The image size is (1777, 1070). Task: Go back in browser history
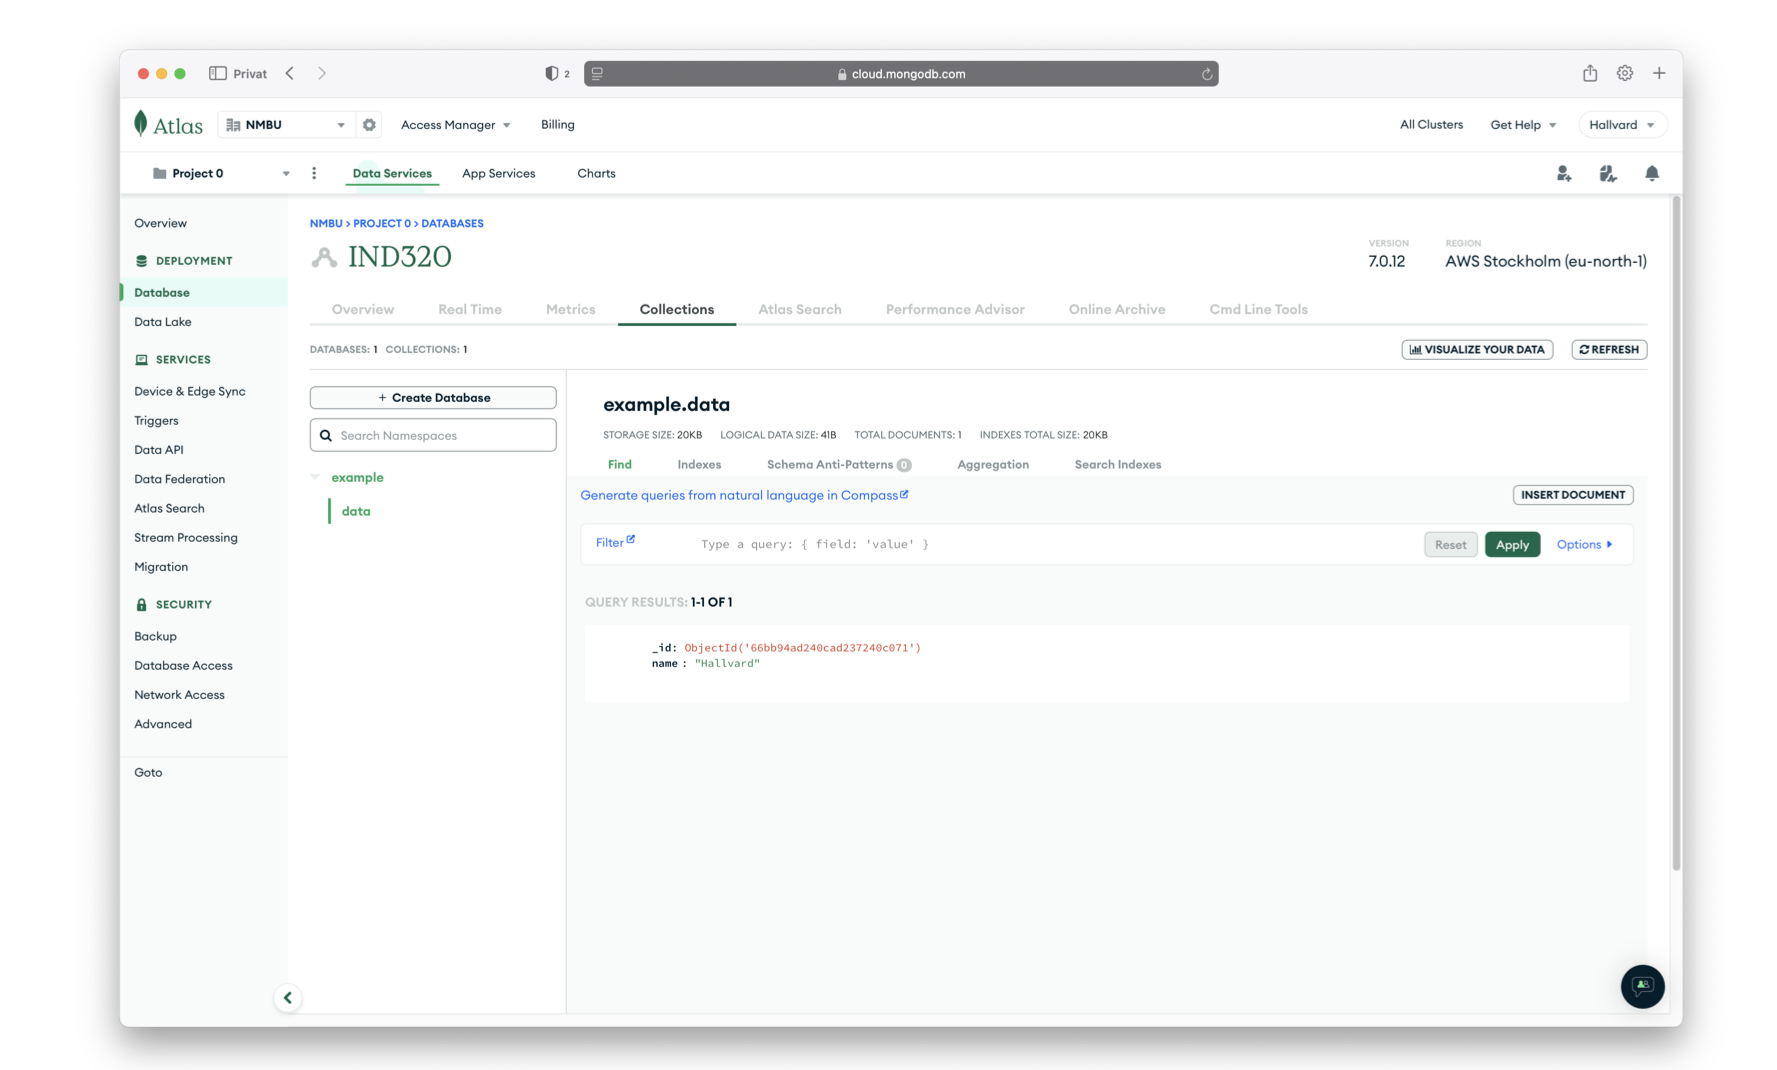(290, 73)
